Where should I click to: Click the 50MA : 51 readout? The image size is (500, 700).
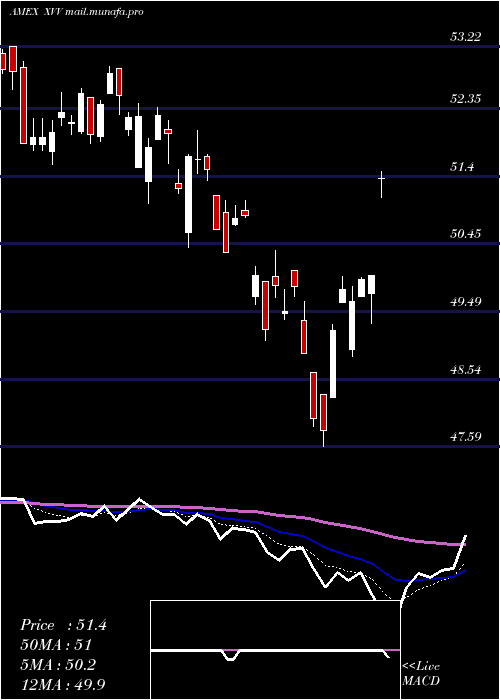(x=56, y=645)
